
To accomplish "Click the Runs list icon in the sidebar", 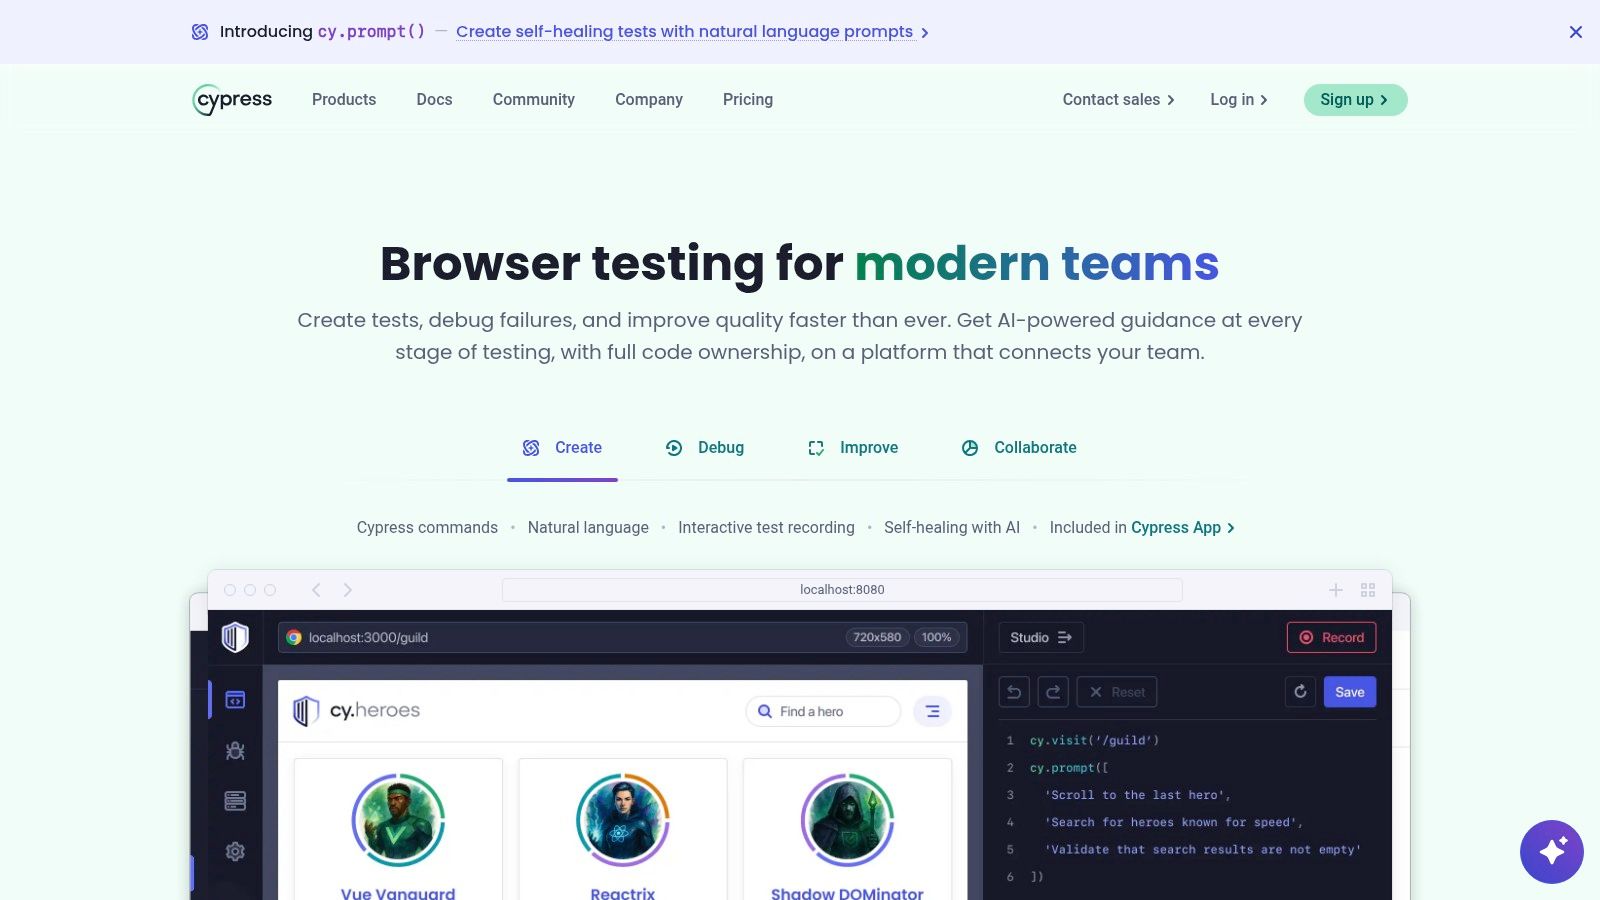I will click(235, 801).
